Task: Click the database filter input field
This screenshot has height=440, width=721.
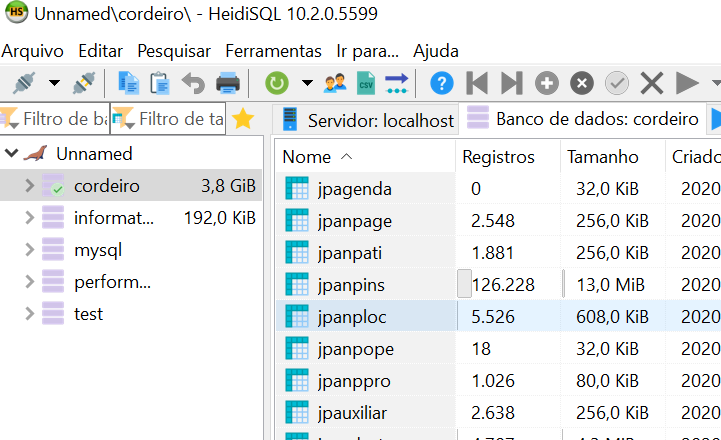Action: pos(55,119)
